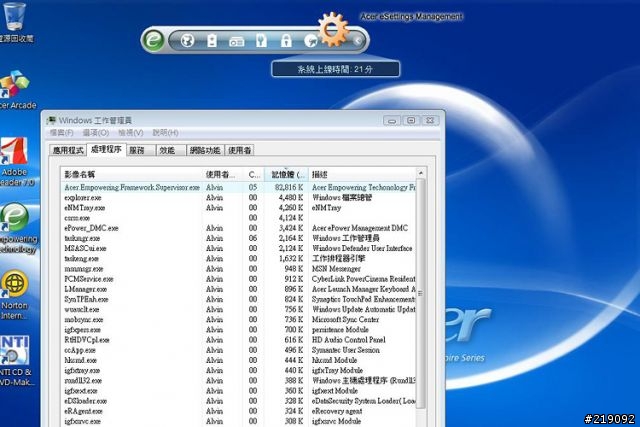Select the eRAgent.exe process
Screen dimensions: 640x427
(238, 411)
